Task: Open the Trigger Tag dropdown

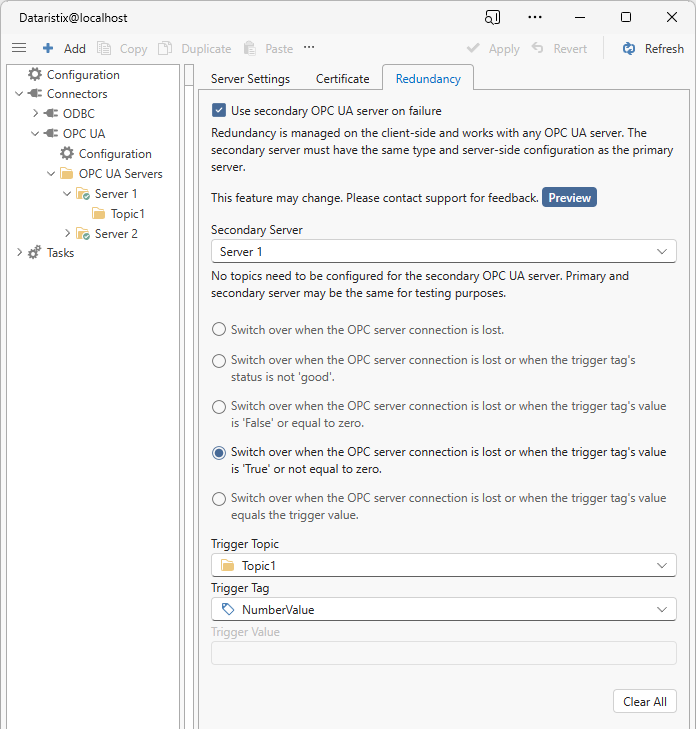Action: 443,609
